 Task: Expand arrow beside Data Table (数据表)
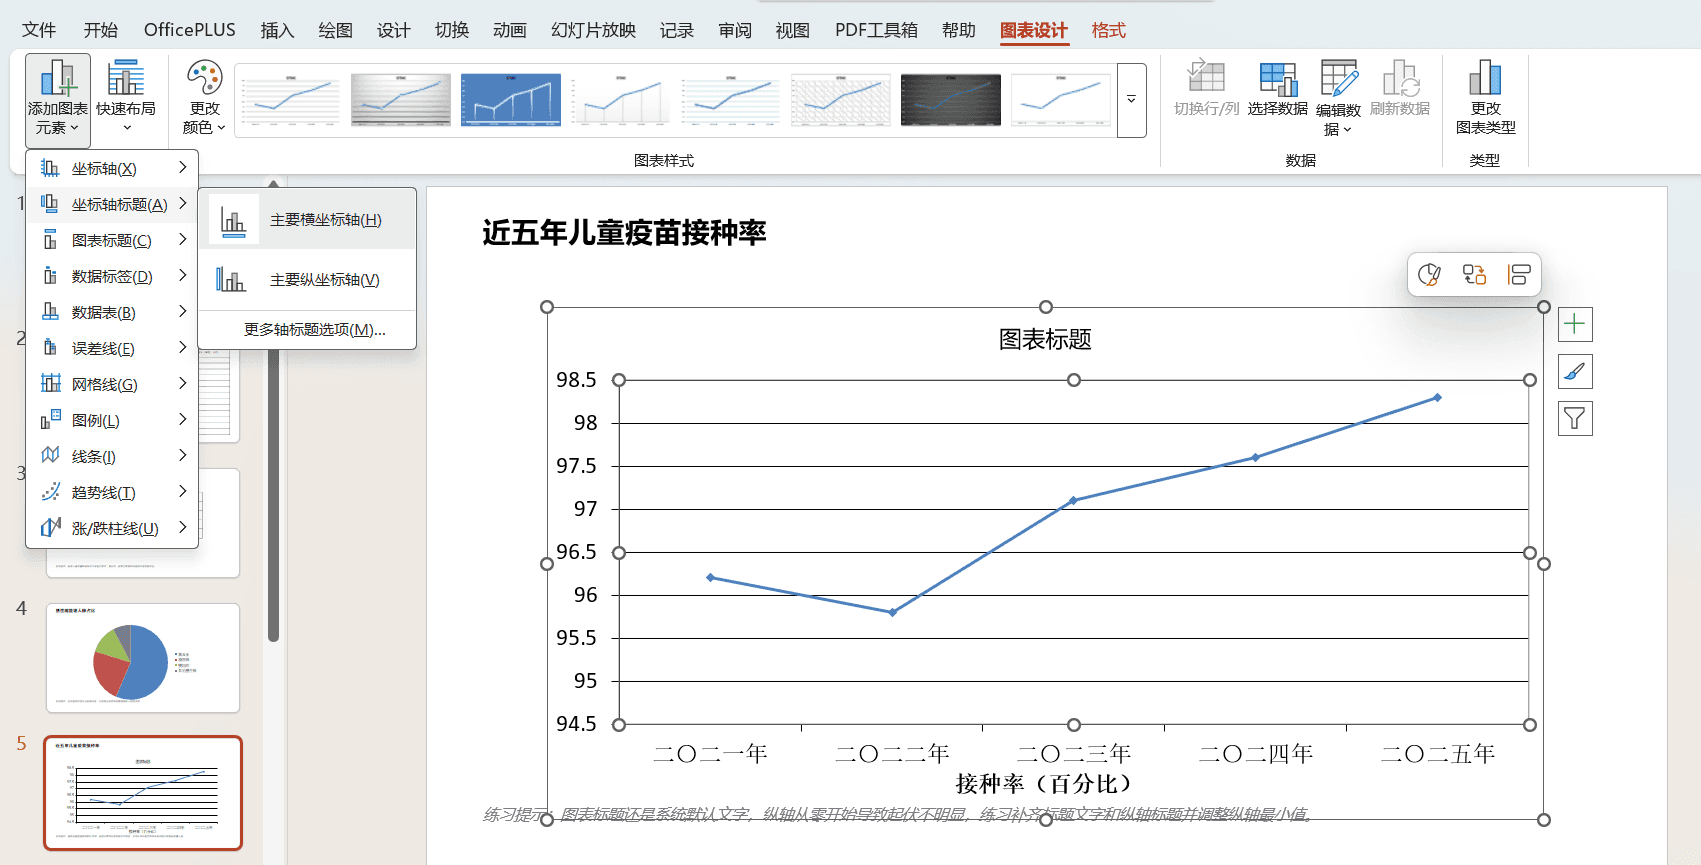pos(183,312)
